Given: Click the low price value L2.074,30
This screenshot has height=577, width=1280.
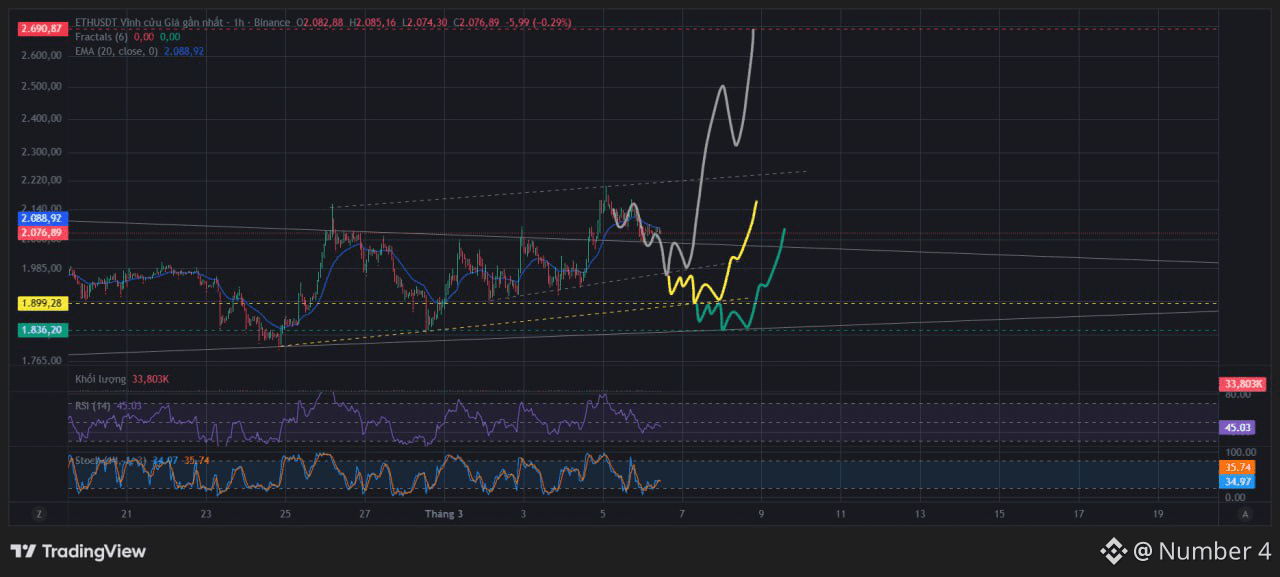Looking at the screenshot, I should click(425, 22).
